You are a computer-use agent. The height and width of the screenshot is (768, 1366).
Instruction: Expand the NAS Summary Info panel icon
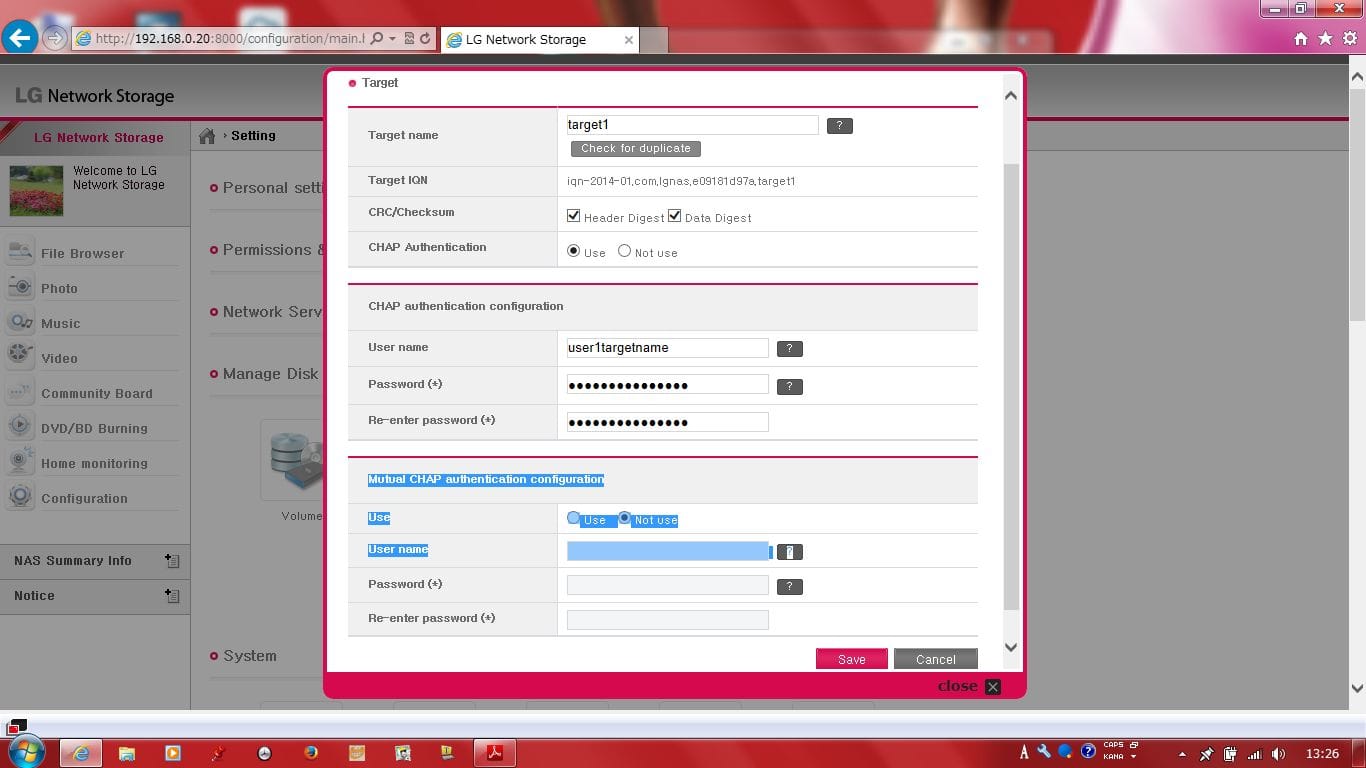[x=172, y=561]
